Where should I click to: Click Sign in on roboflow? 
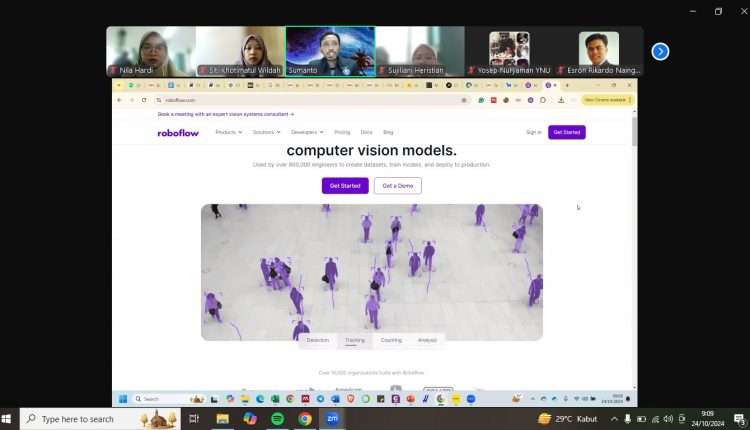point(534,132)
